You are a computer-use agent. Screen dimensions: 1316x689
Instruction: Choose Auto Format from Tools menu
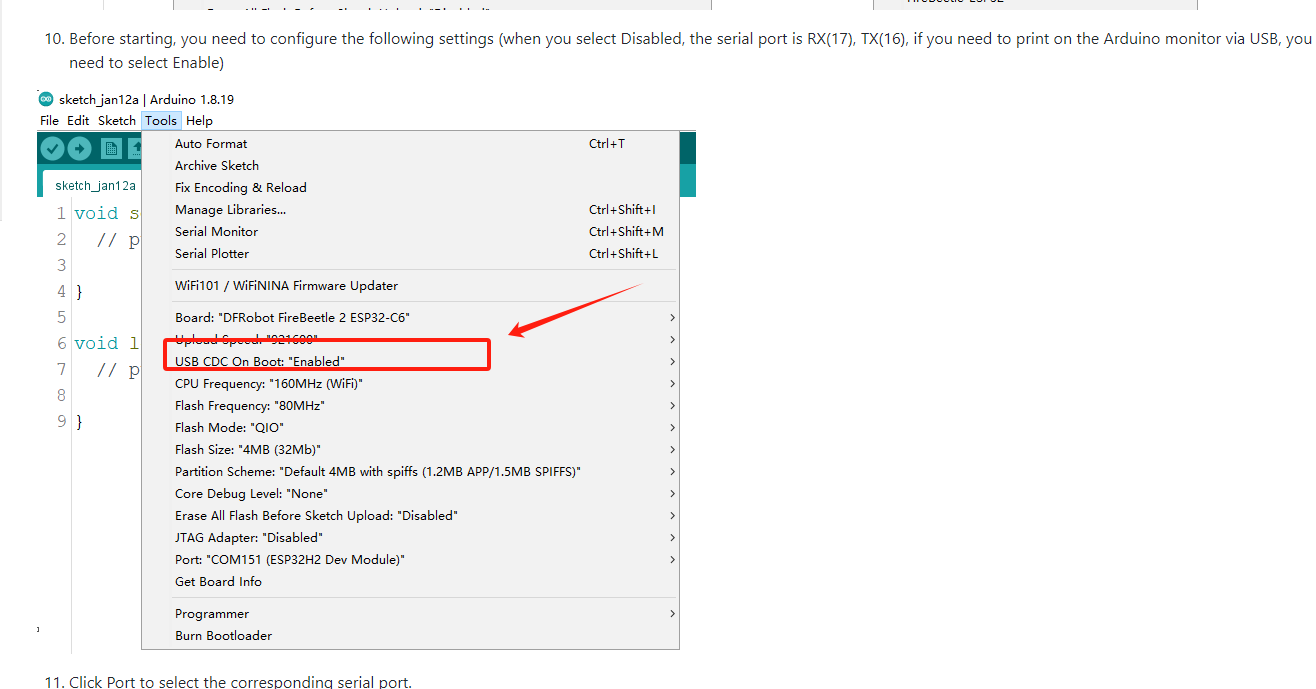pyautogui.click(x=411, y=144)
